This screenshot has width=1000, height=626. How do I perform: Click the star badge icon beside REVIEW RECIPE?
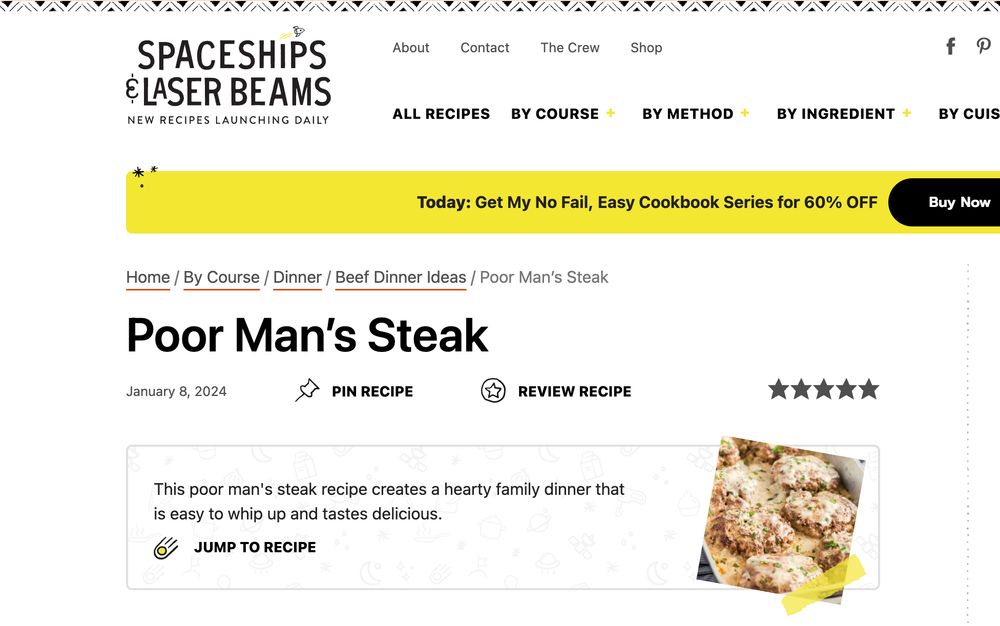[x=493, y=391]
